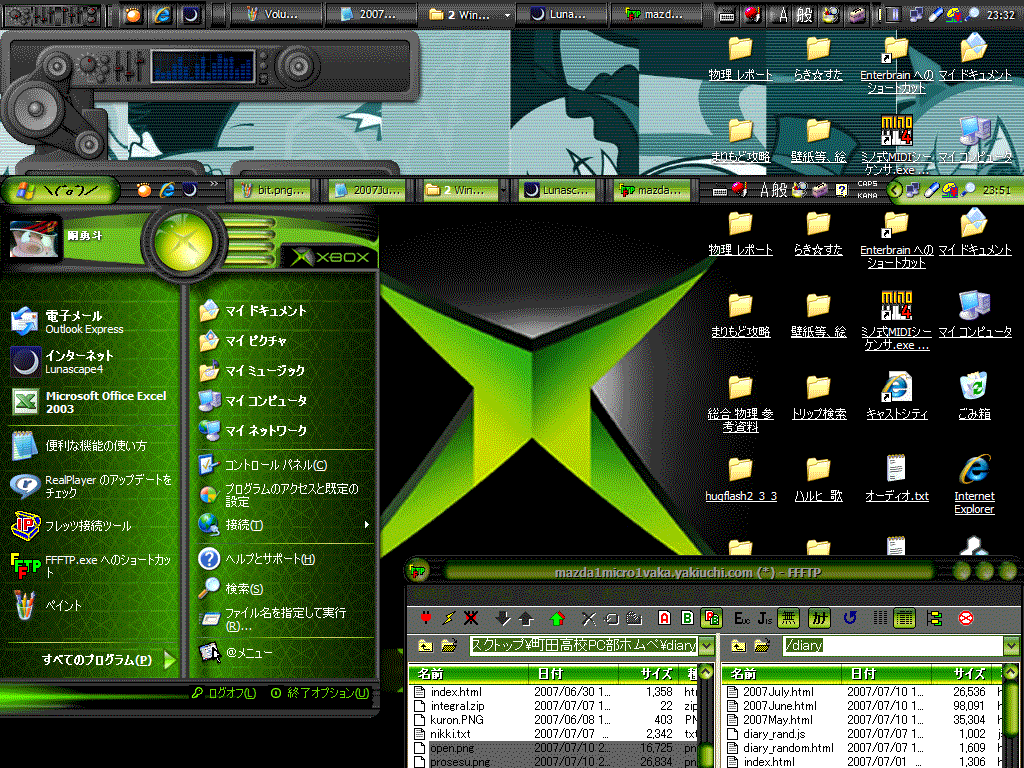The width and height of the screenshot is (1024, 768).
Task: Open ハルヒ_歌 folder on desktop
Action: coord(818,479)
